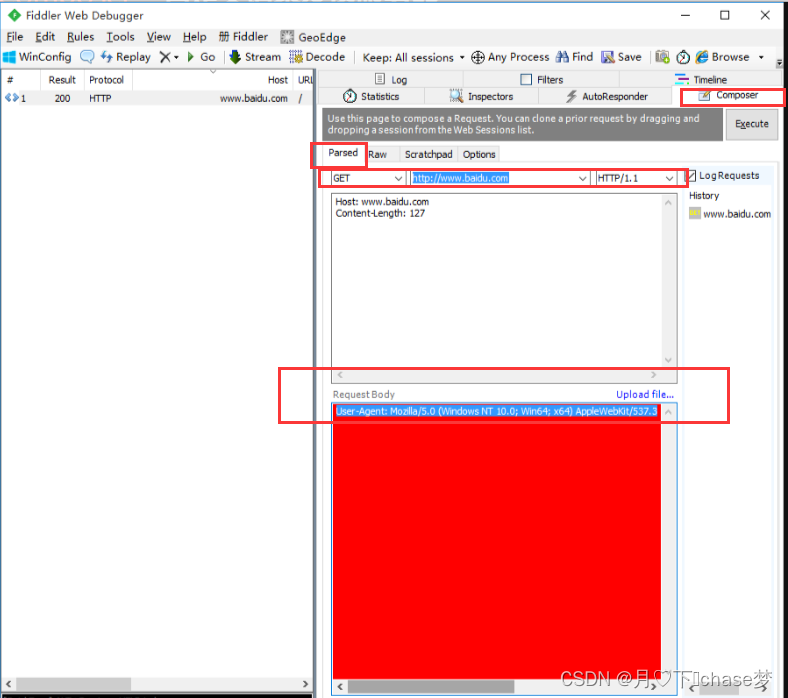Viewport: 788px width, 698px height.
Task: Select session 1 www.baidu.com row
Action: 157,98
